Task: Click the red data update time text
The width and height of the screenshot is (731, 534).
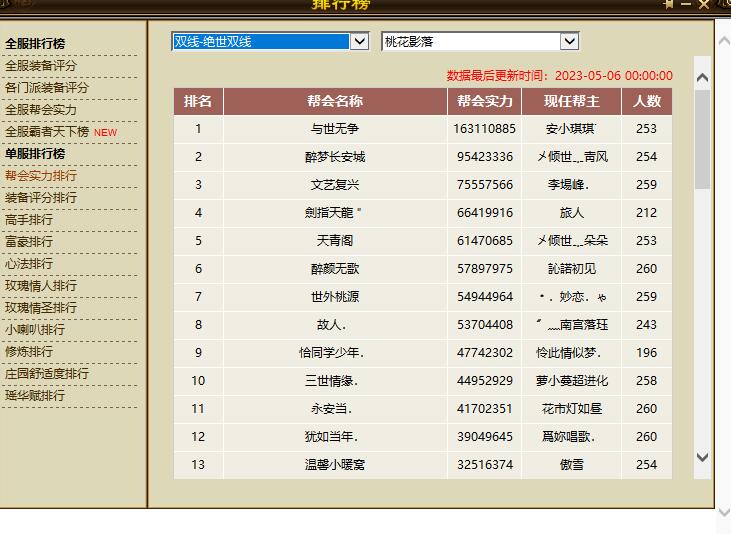Action: pyautogui.click(x=559, y=76)
